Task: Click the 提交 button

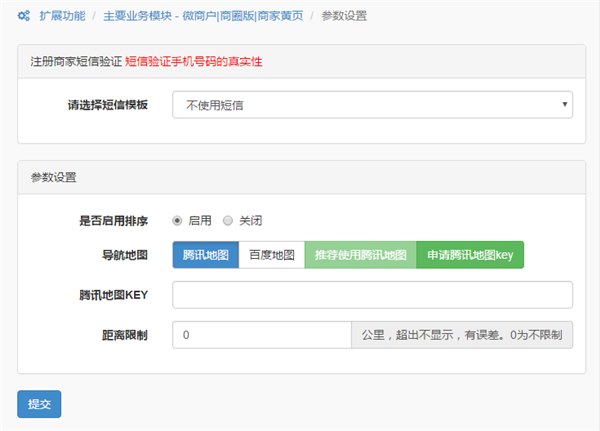Action: 39,404
